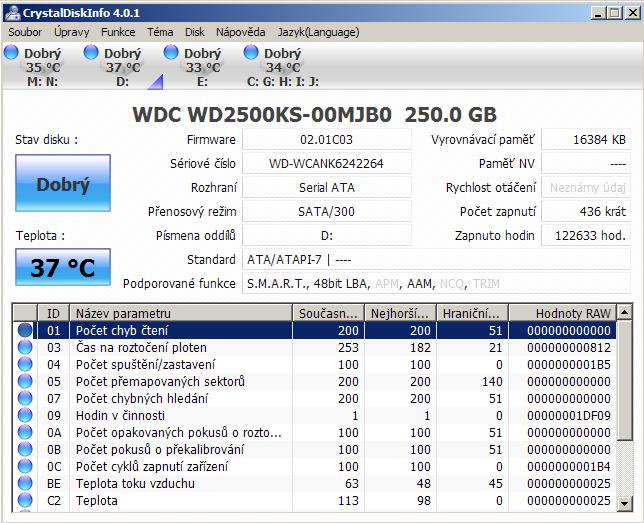This screenshot has width=644, height=523.
Task: Open the Funkce menu
Action: [x=118, y=32]
